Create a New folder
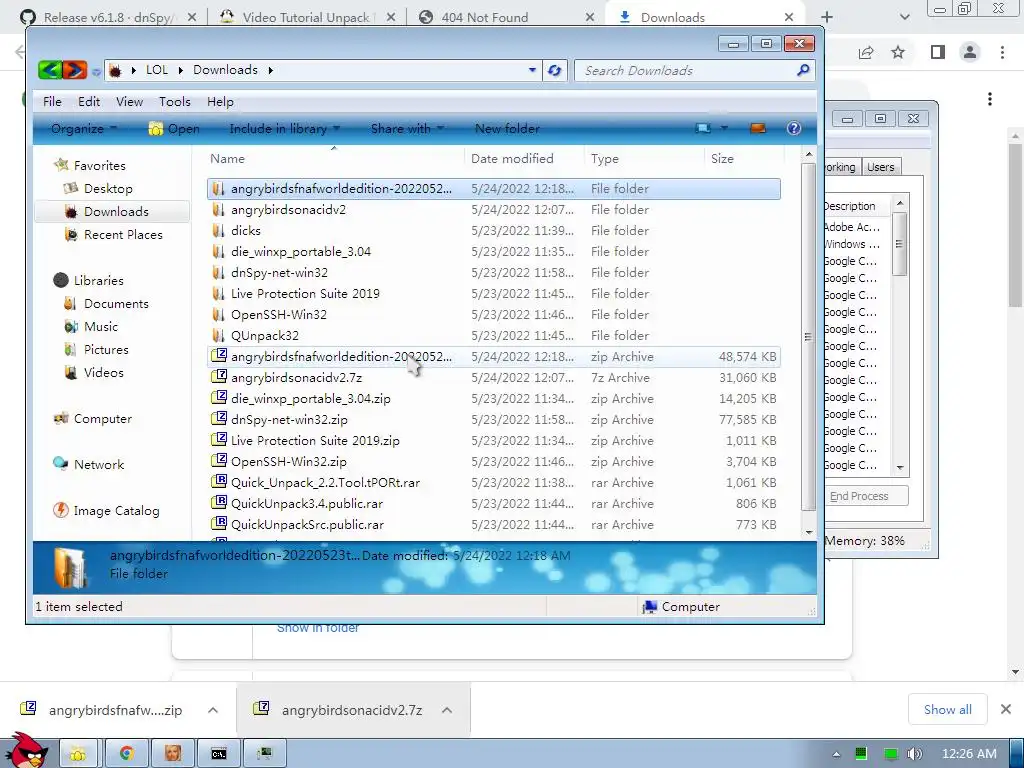This screenshot has height=768, width=1024. pyautogui.click(x=507, y=129)
